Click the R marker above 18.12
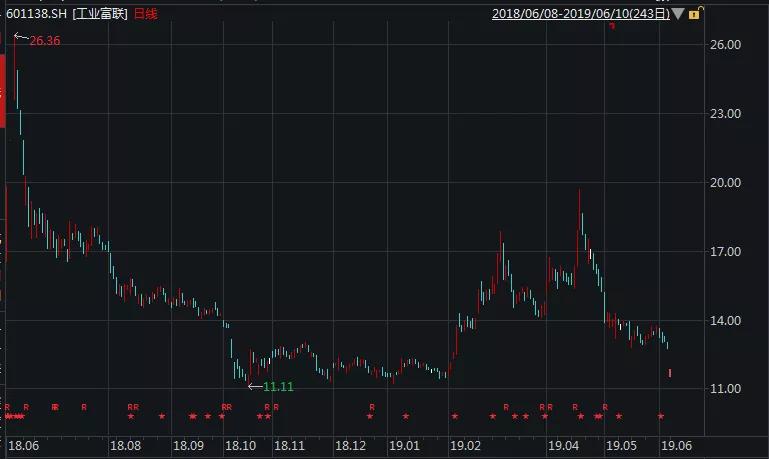This screenshot has width=769, height=459. coord(372,407)
